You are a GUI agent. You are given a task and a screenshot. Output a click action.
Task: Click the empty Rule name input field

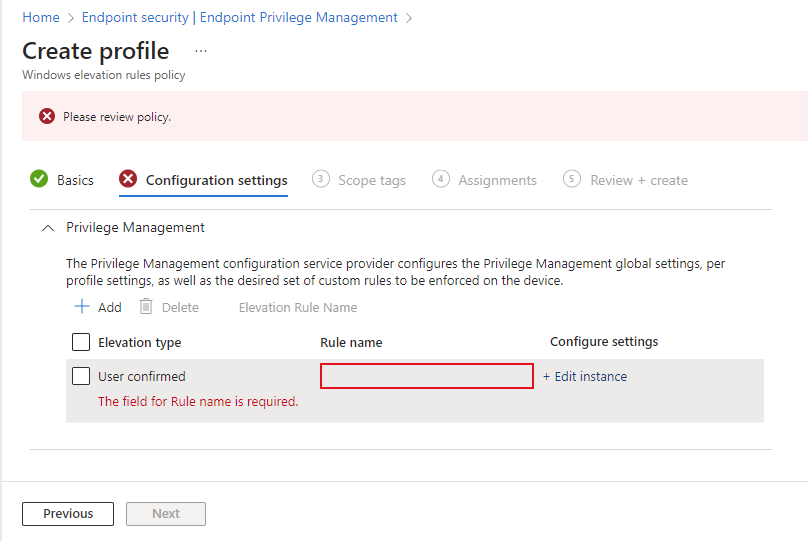point(427,376)
